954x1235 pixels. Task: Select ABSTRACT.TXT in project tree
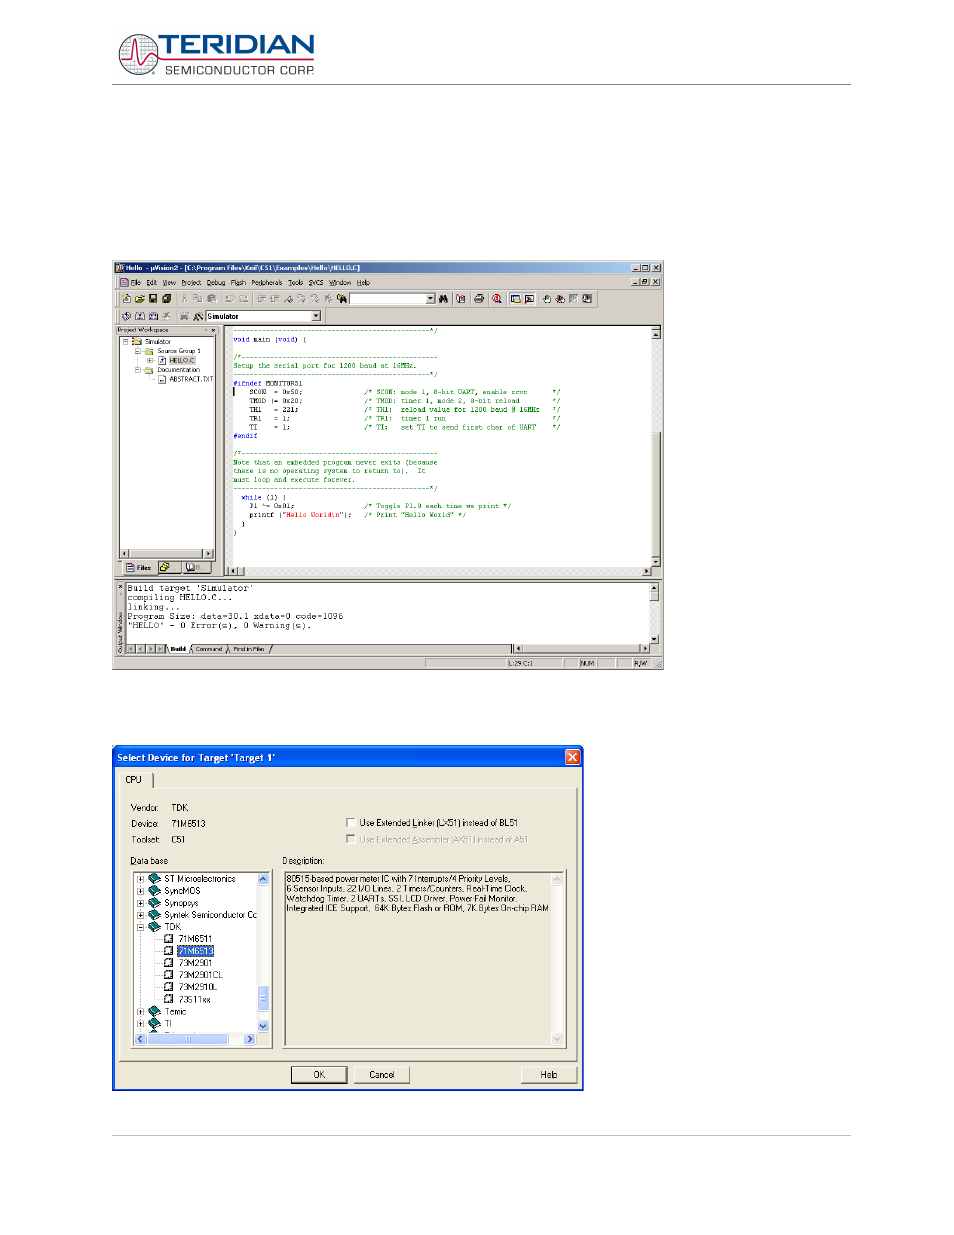(x=190, y=379)
